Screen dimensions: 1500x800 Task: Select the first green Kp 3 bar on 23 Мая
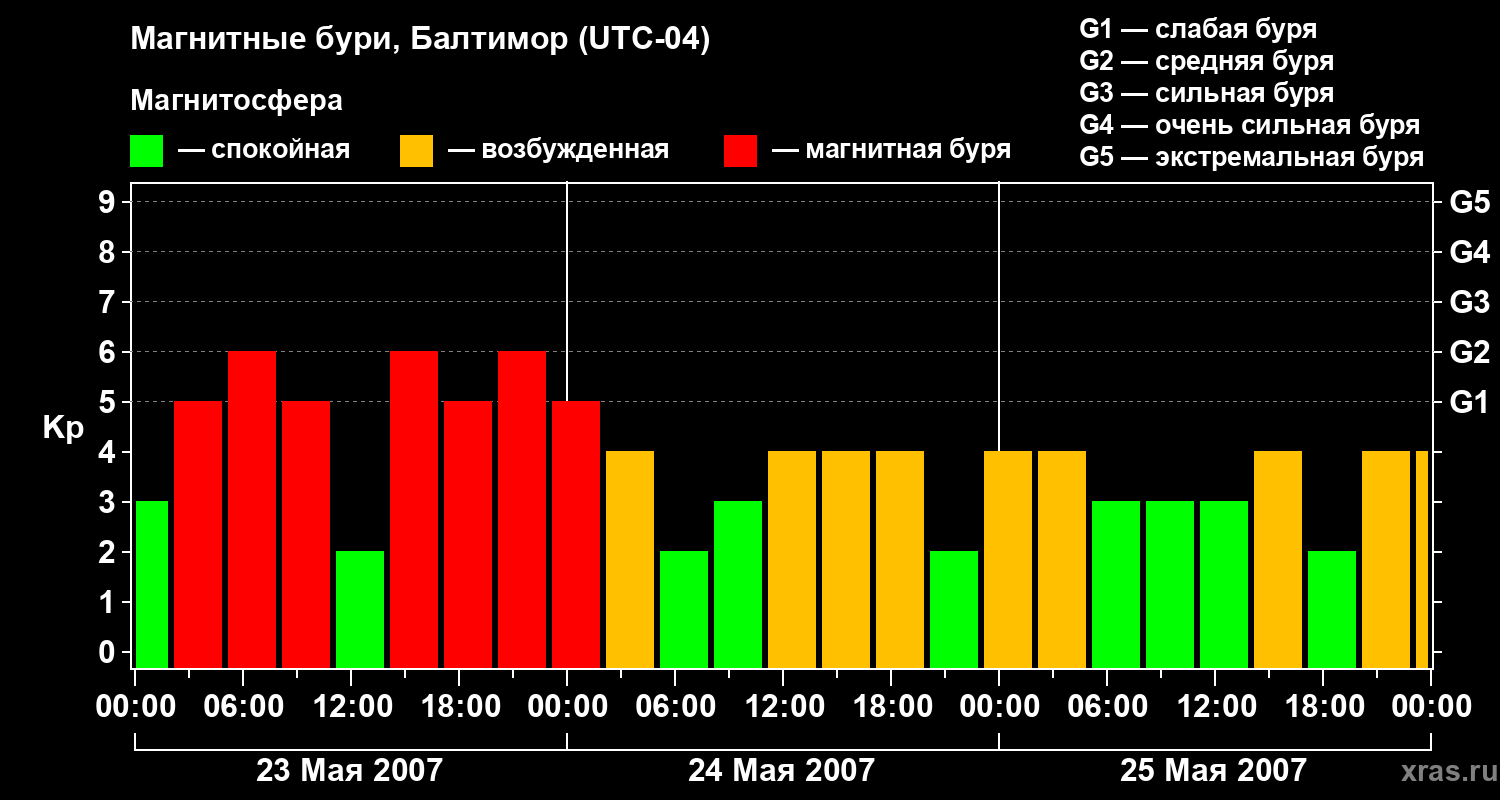152,584
